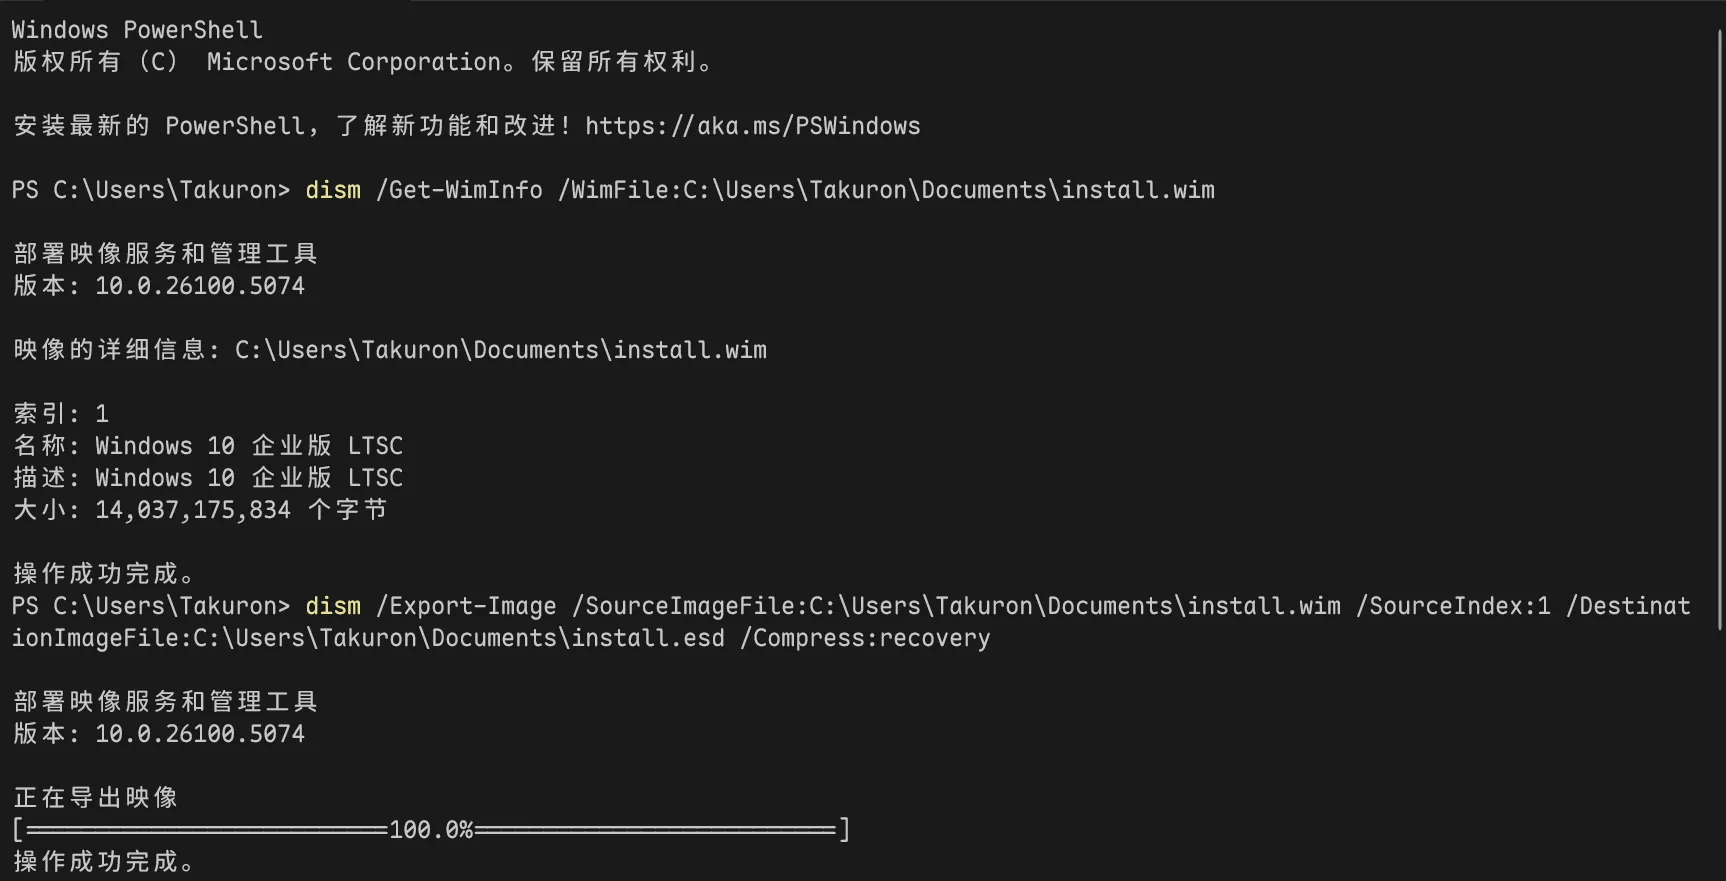The image size is (1726, 881).
Task: Click the Microsoft Corporation copyright text
Action: pyautogui.click(x=354, y=62)
